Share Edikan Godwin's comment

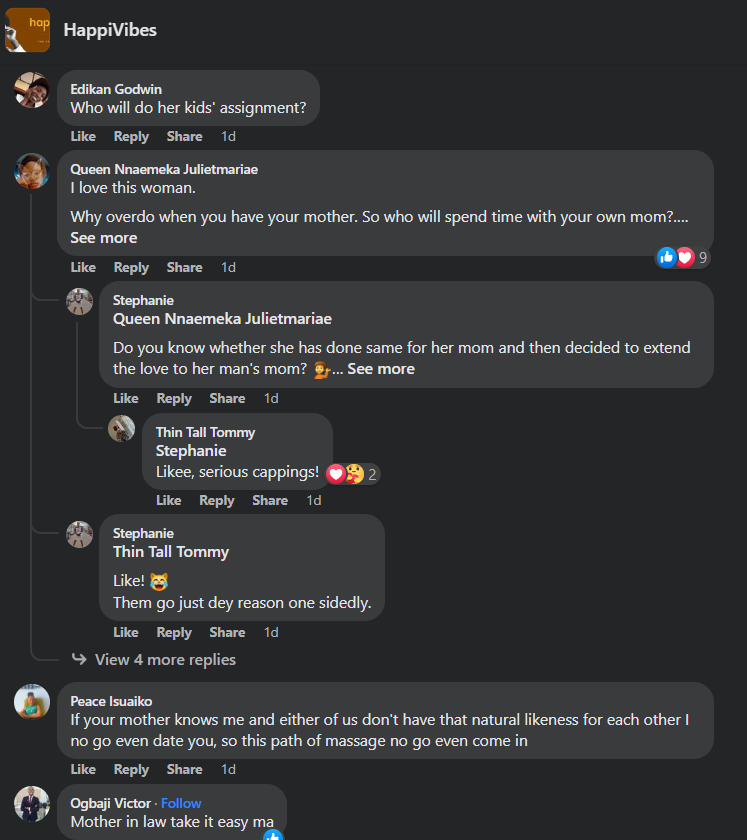[x=184, y=136]
